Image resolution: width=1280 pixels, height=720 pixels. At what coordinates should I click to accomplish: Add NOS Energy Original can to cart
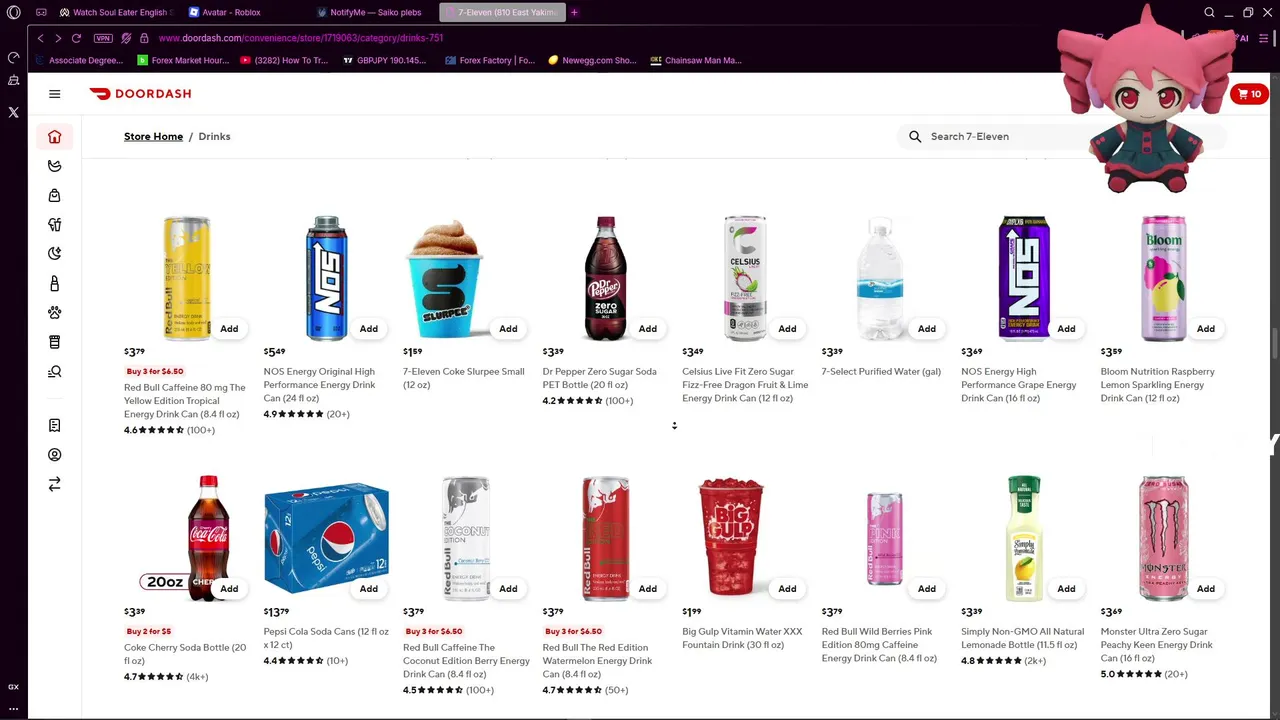click(x=369, y=329)
